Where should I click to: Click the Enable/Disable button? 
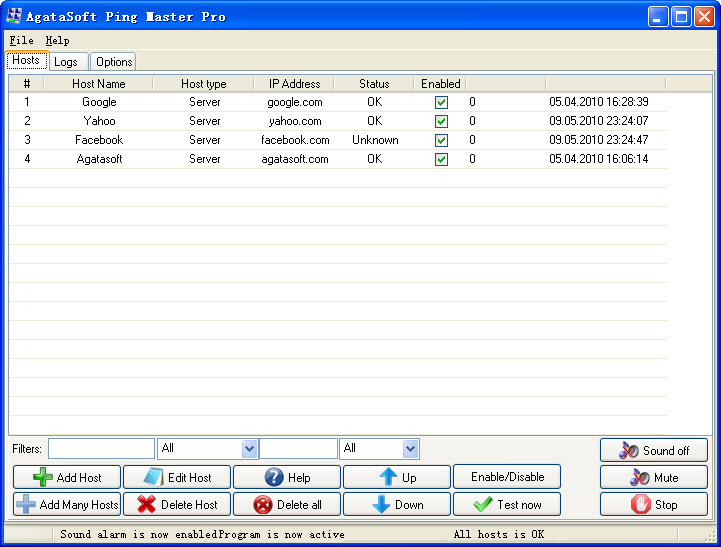(507, 477)
